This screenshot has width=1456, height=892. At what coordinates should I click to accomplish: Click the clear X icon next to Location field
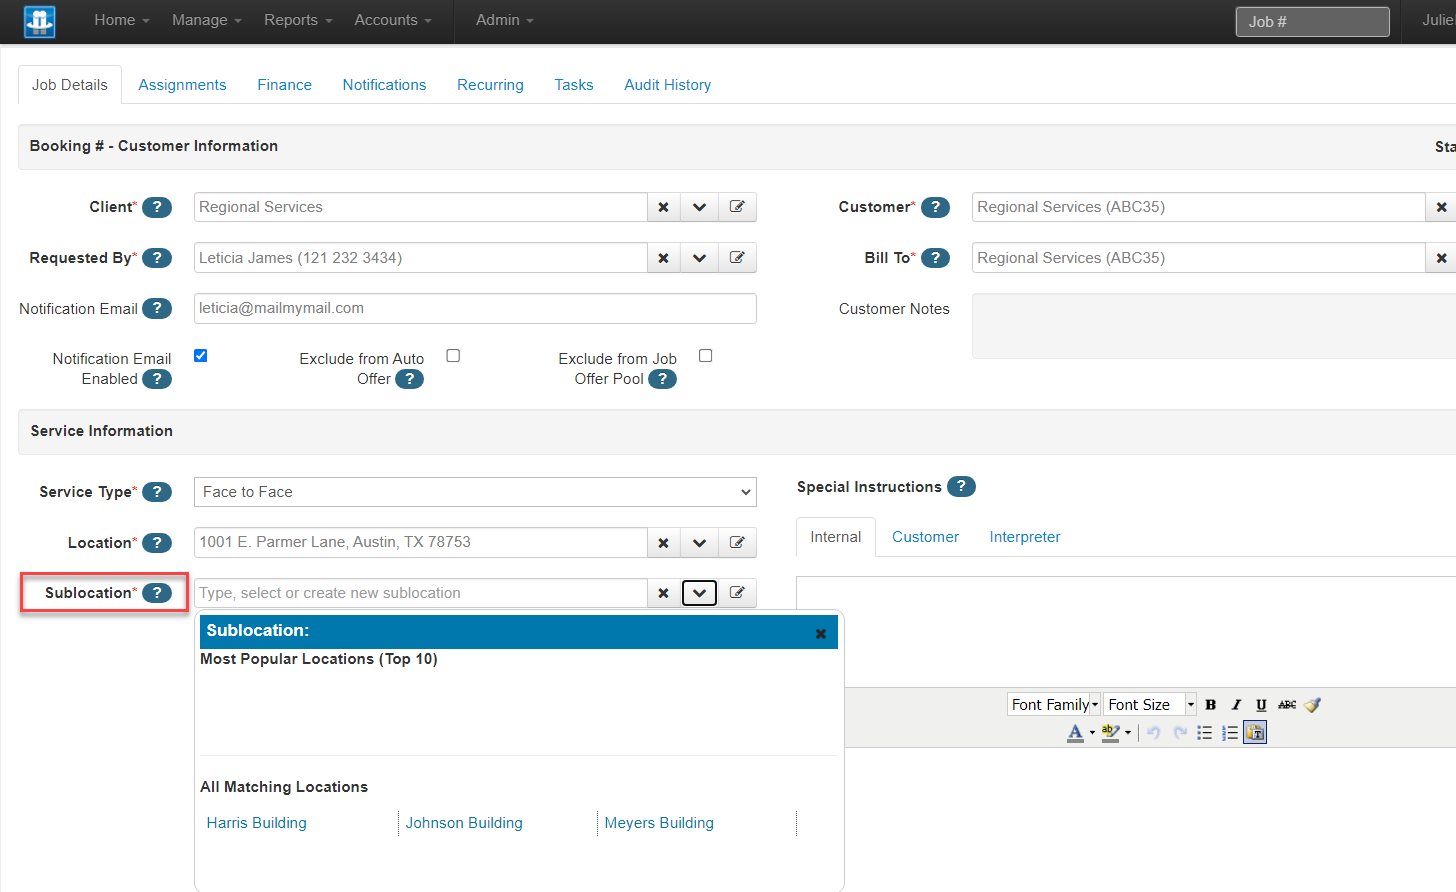point(663,542)
